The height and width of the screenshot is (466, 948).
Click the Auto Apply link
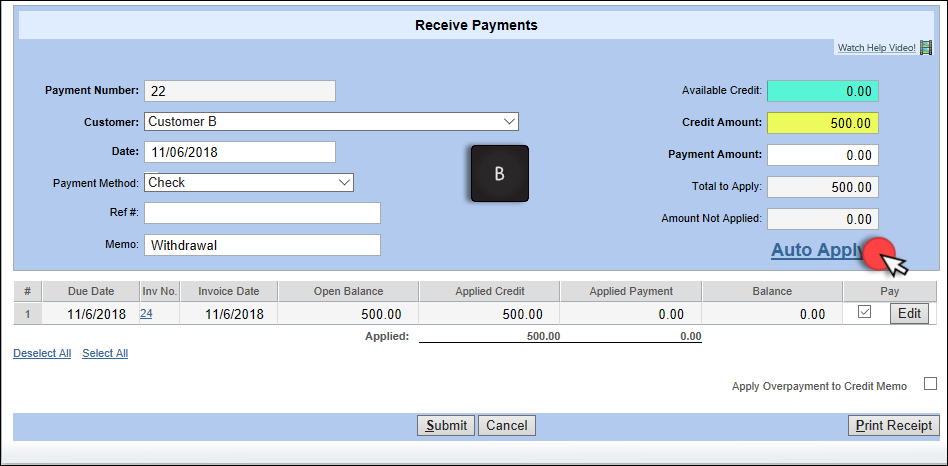[x=818, y=250]
